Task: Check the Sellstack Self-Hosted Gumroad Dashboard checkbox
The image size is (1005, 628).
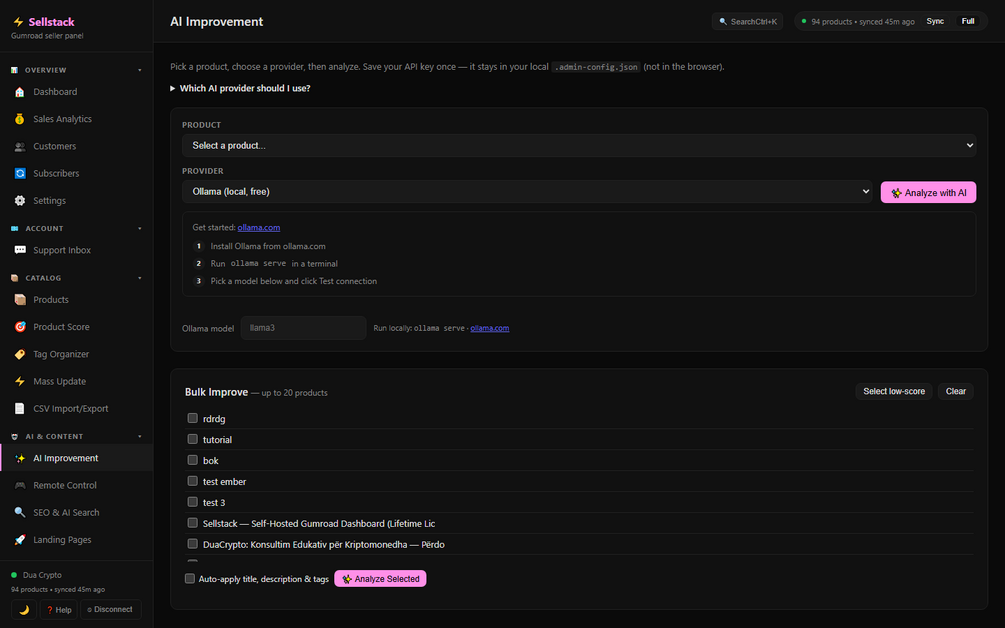Action: (192, 523)
